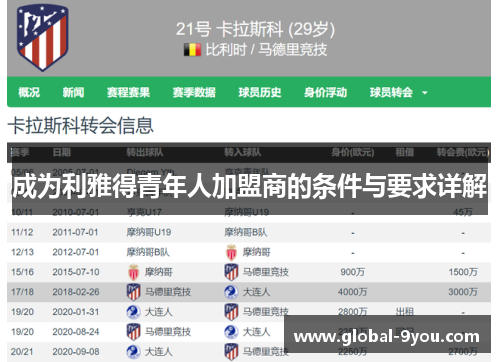Open the 概况 tab
Image resolution: width=500 pixels, height=362 pixels.
pos(29,92)
